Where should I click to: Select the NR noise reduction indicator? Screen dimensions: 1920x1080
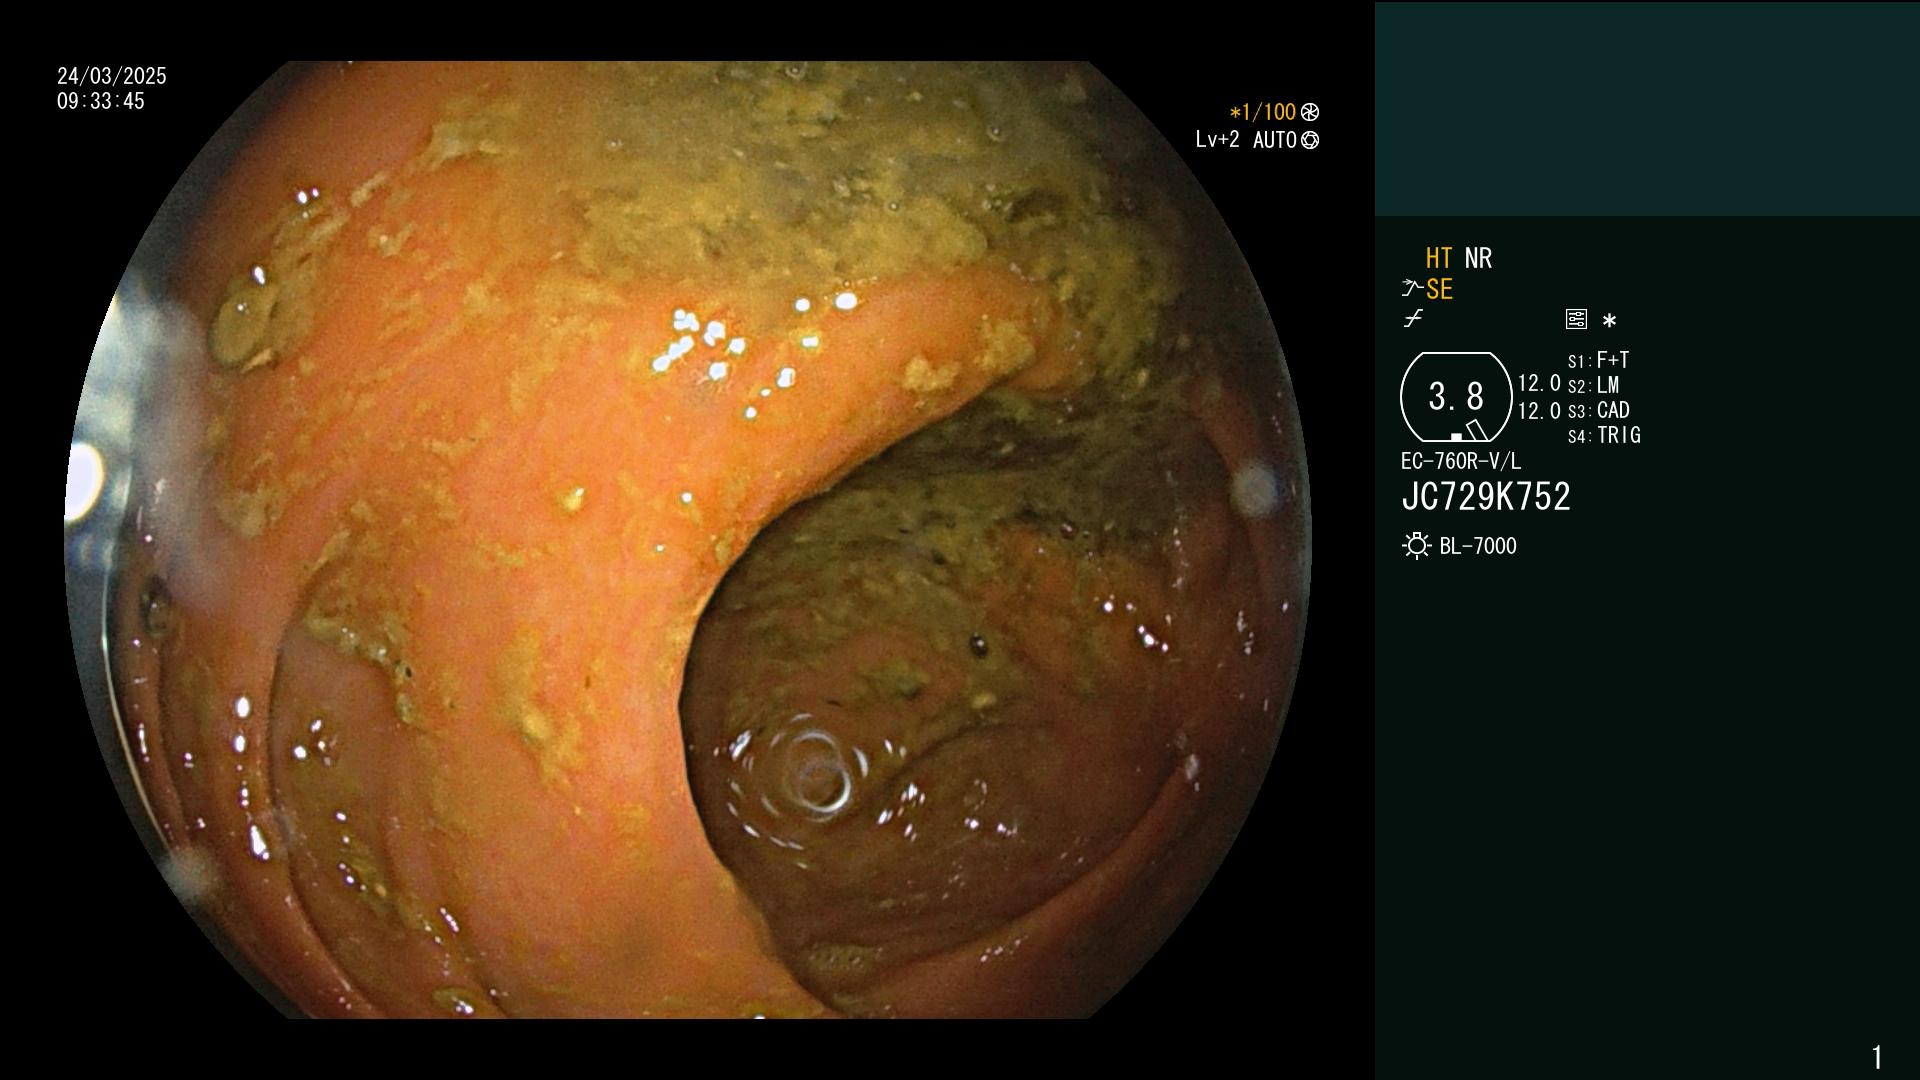point(1478,258)
